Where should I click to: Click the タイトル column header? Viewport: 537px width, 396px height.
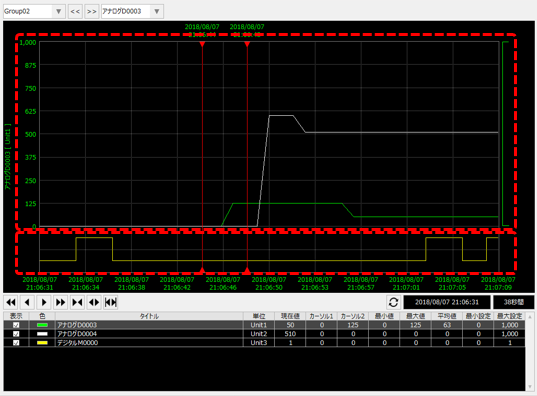point(149,316)
